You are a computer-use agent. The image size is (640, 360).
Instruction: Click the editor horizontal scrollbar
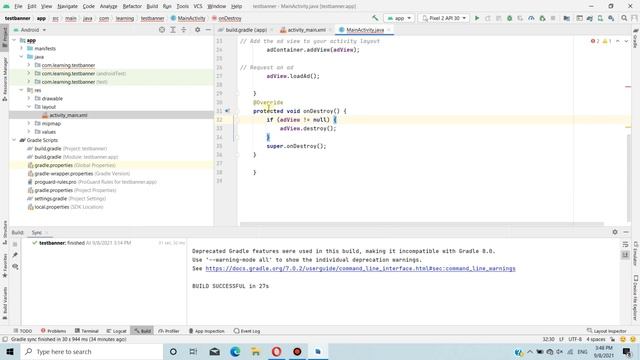coord(421,224)
